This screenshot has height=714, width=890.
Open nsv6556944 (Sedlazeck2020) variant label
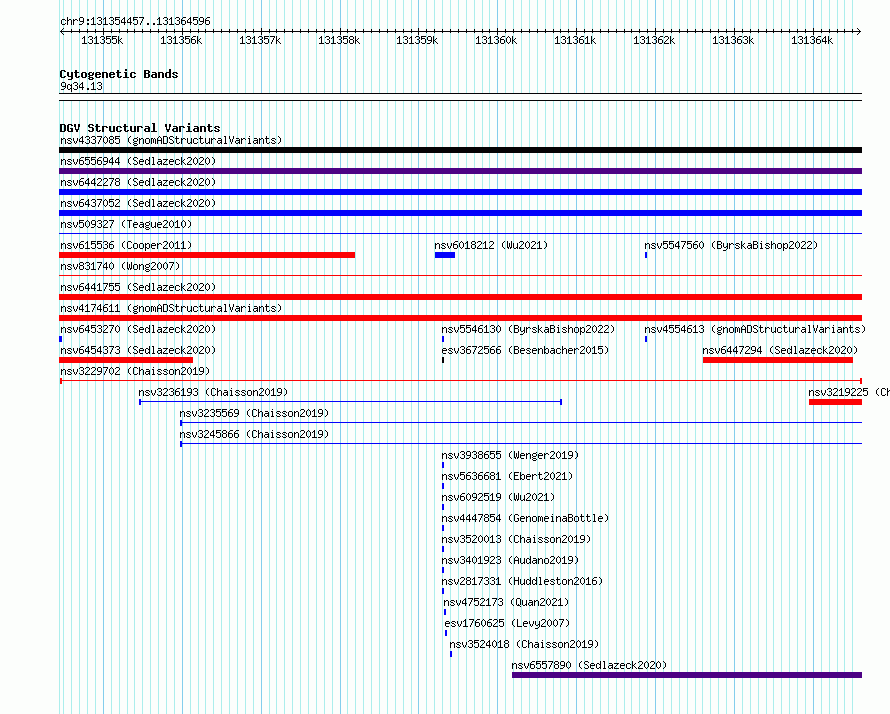tap(138, 161)
